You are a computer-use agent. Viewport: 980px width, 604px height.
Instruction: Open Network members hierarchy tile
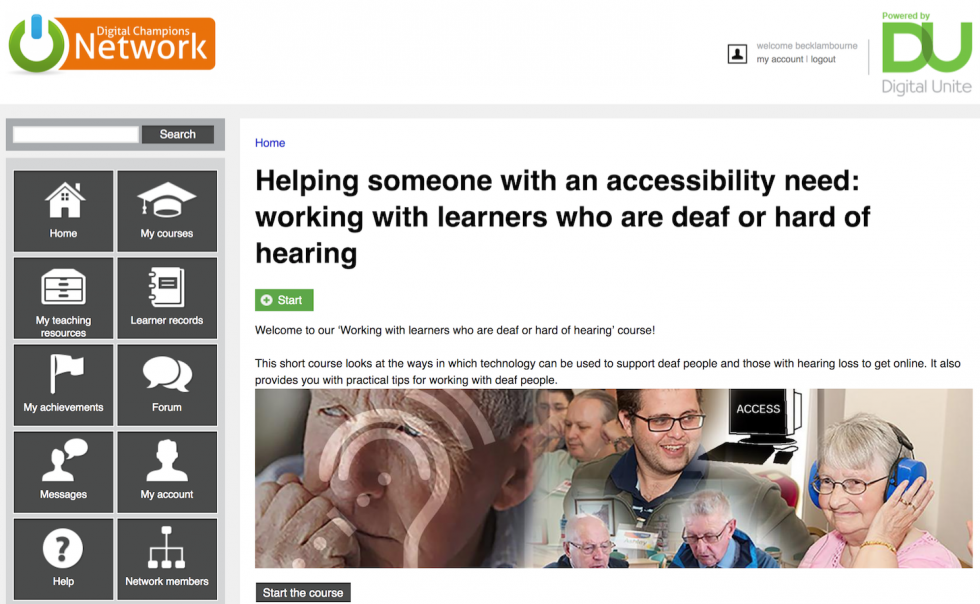point(167,558)
